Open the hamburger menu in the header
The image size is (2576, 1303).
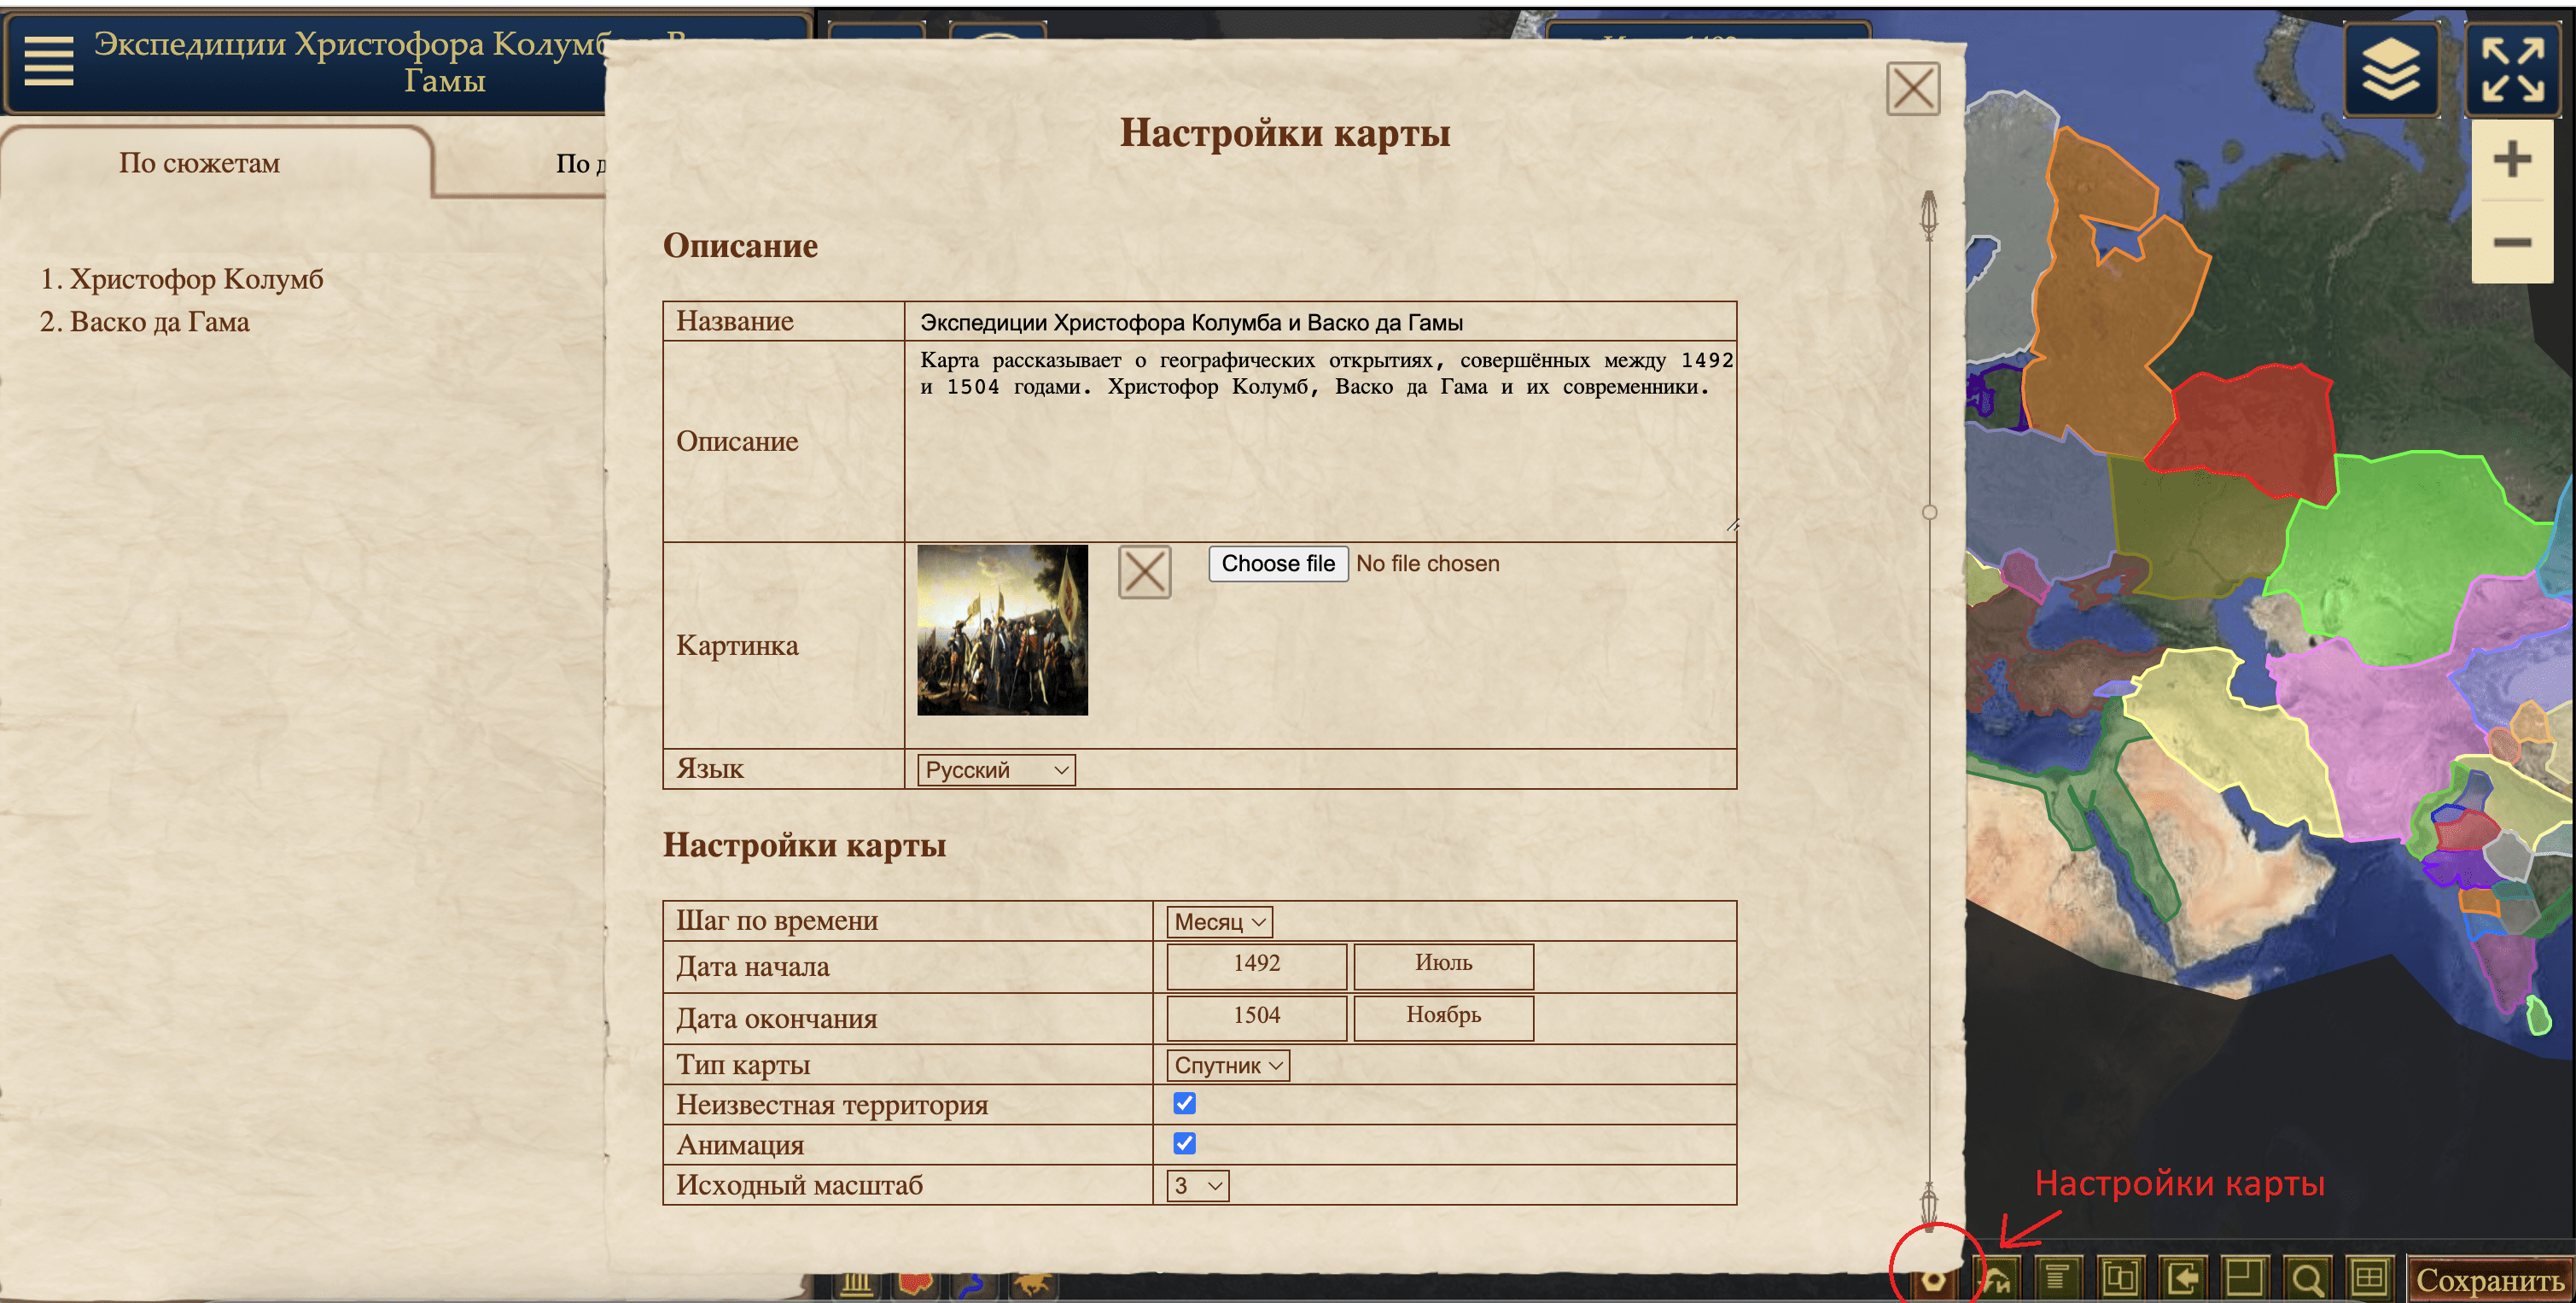click(x=48, y=61)
